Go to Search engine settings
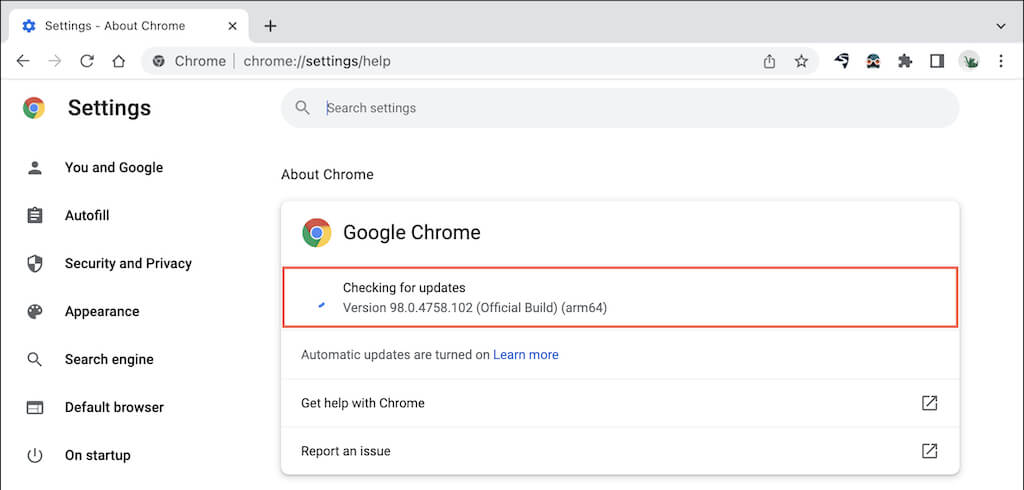The height and width of the screenshot is (490, 1024). (x=109, y=360)
